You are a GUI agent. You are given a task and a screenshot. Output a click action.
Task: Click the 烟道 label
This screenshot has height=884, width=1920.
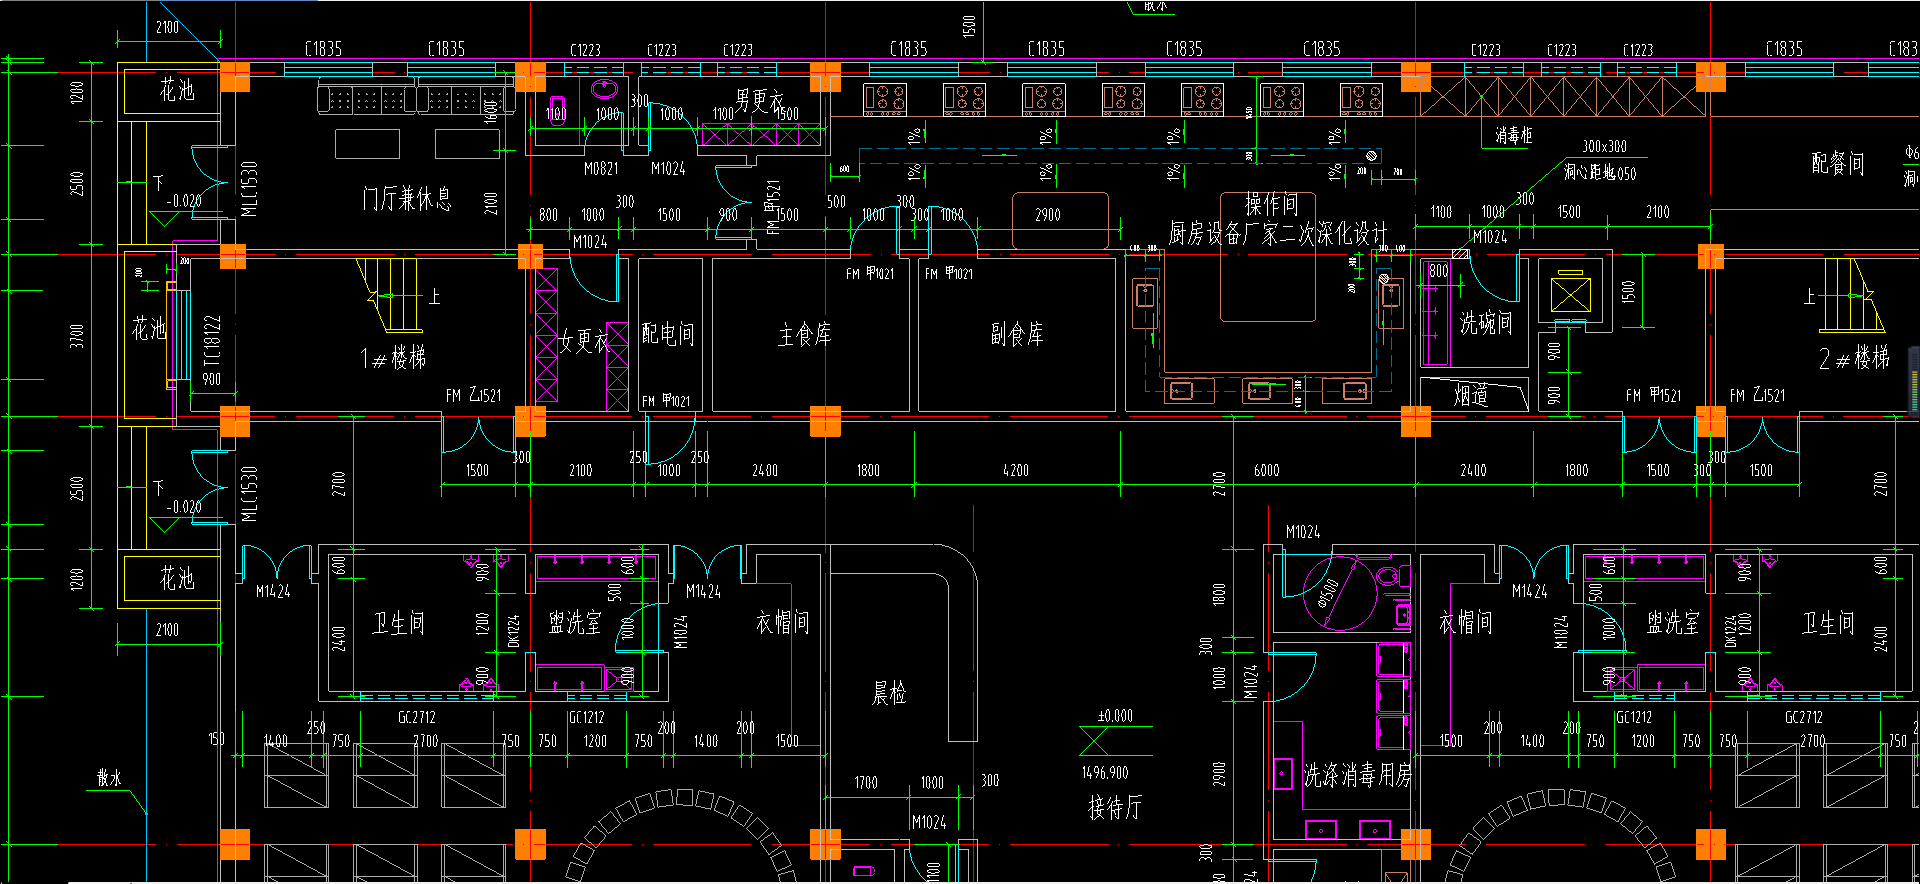pyautogui.click(x=1470, y=395)
